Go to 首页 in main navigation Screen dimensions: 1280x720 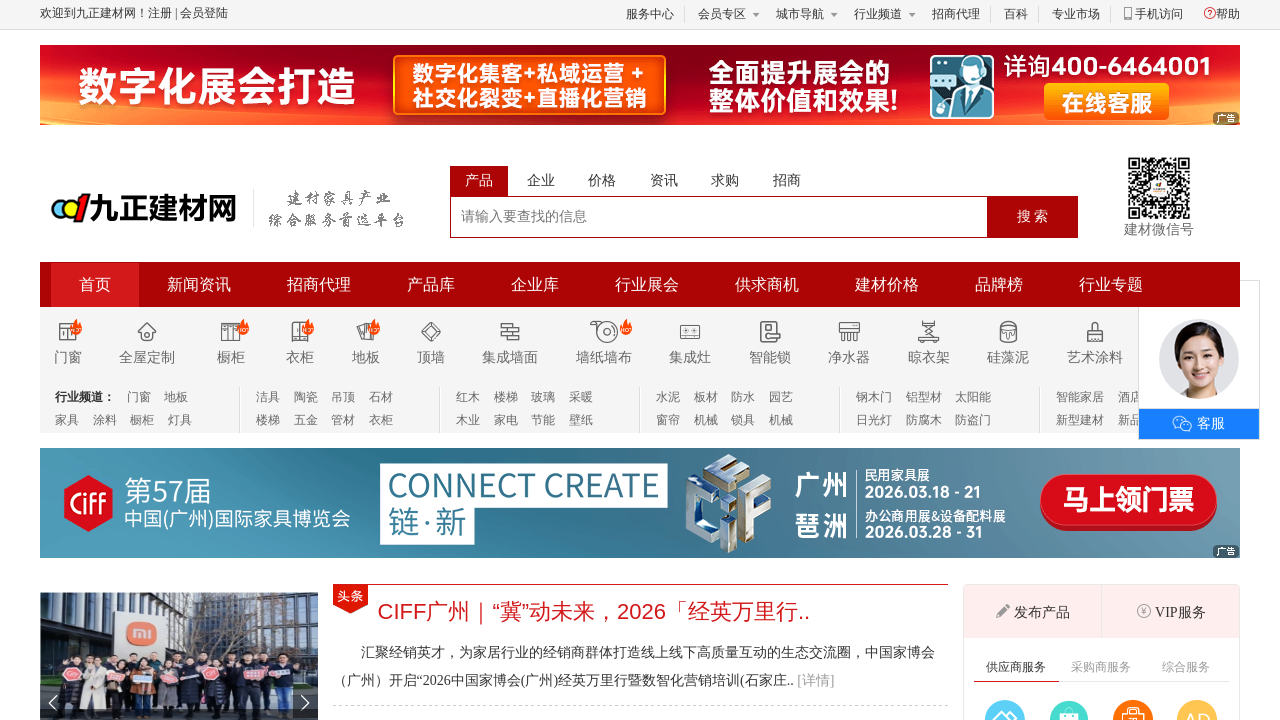(95, 285)
